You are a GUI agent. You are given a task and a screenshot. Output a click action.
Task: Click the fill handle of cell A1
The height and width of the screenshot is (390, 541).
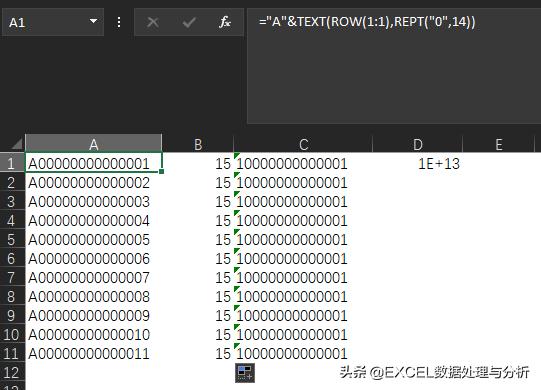(x=161, y=171)
